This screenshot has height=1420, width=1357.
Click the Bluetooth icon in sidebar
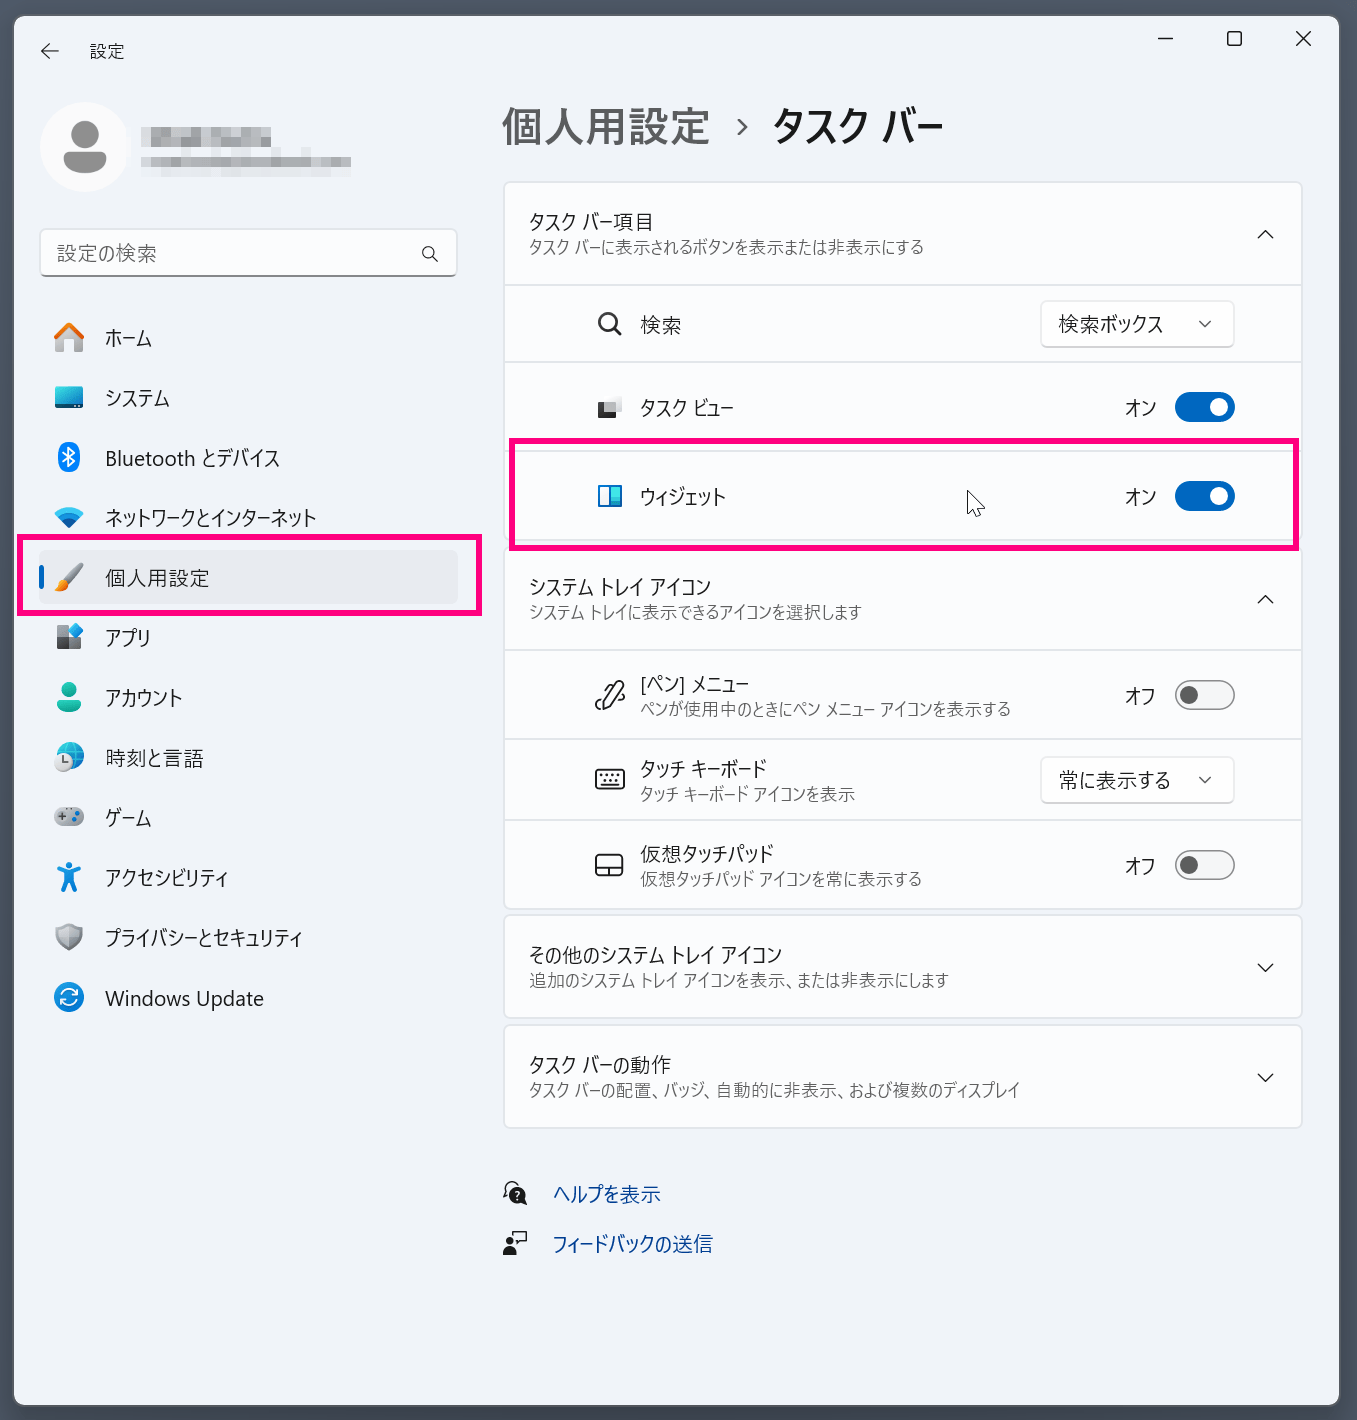69,458
